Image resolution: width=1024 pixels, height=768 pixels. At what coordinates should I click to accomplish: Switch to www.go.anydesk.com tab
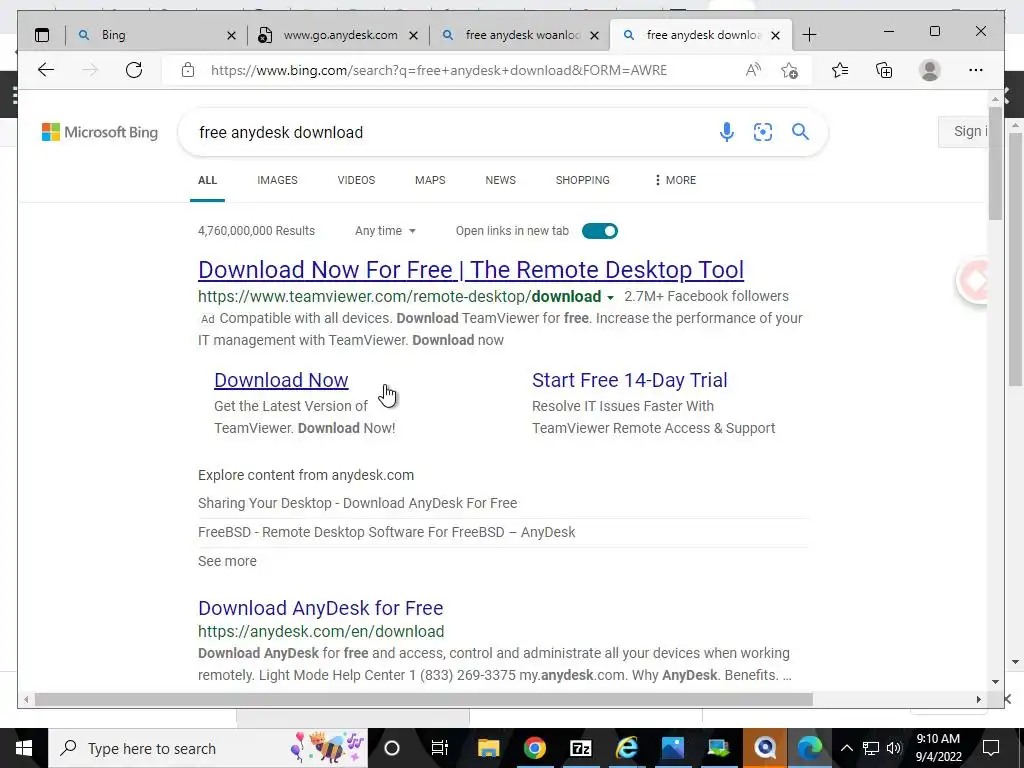pyautogui.click(x=337, y=35)
